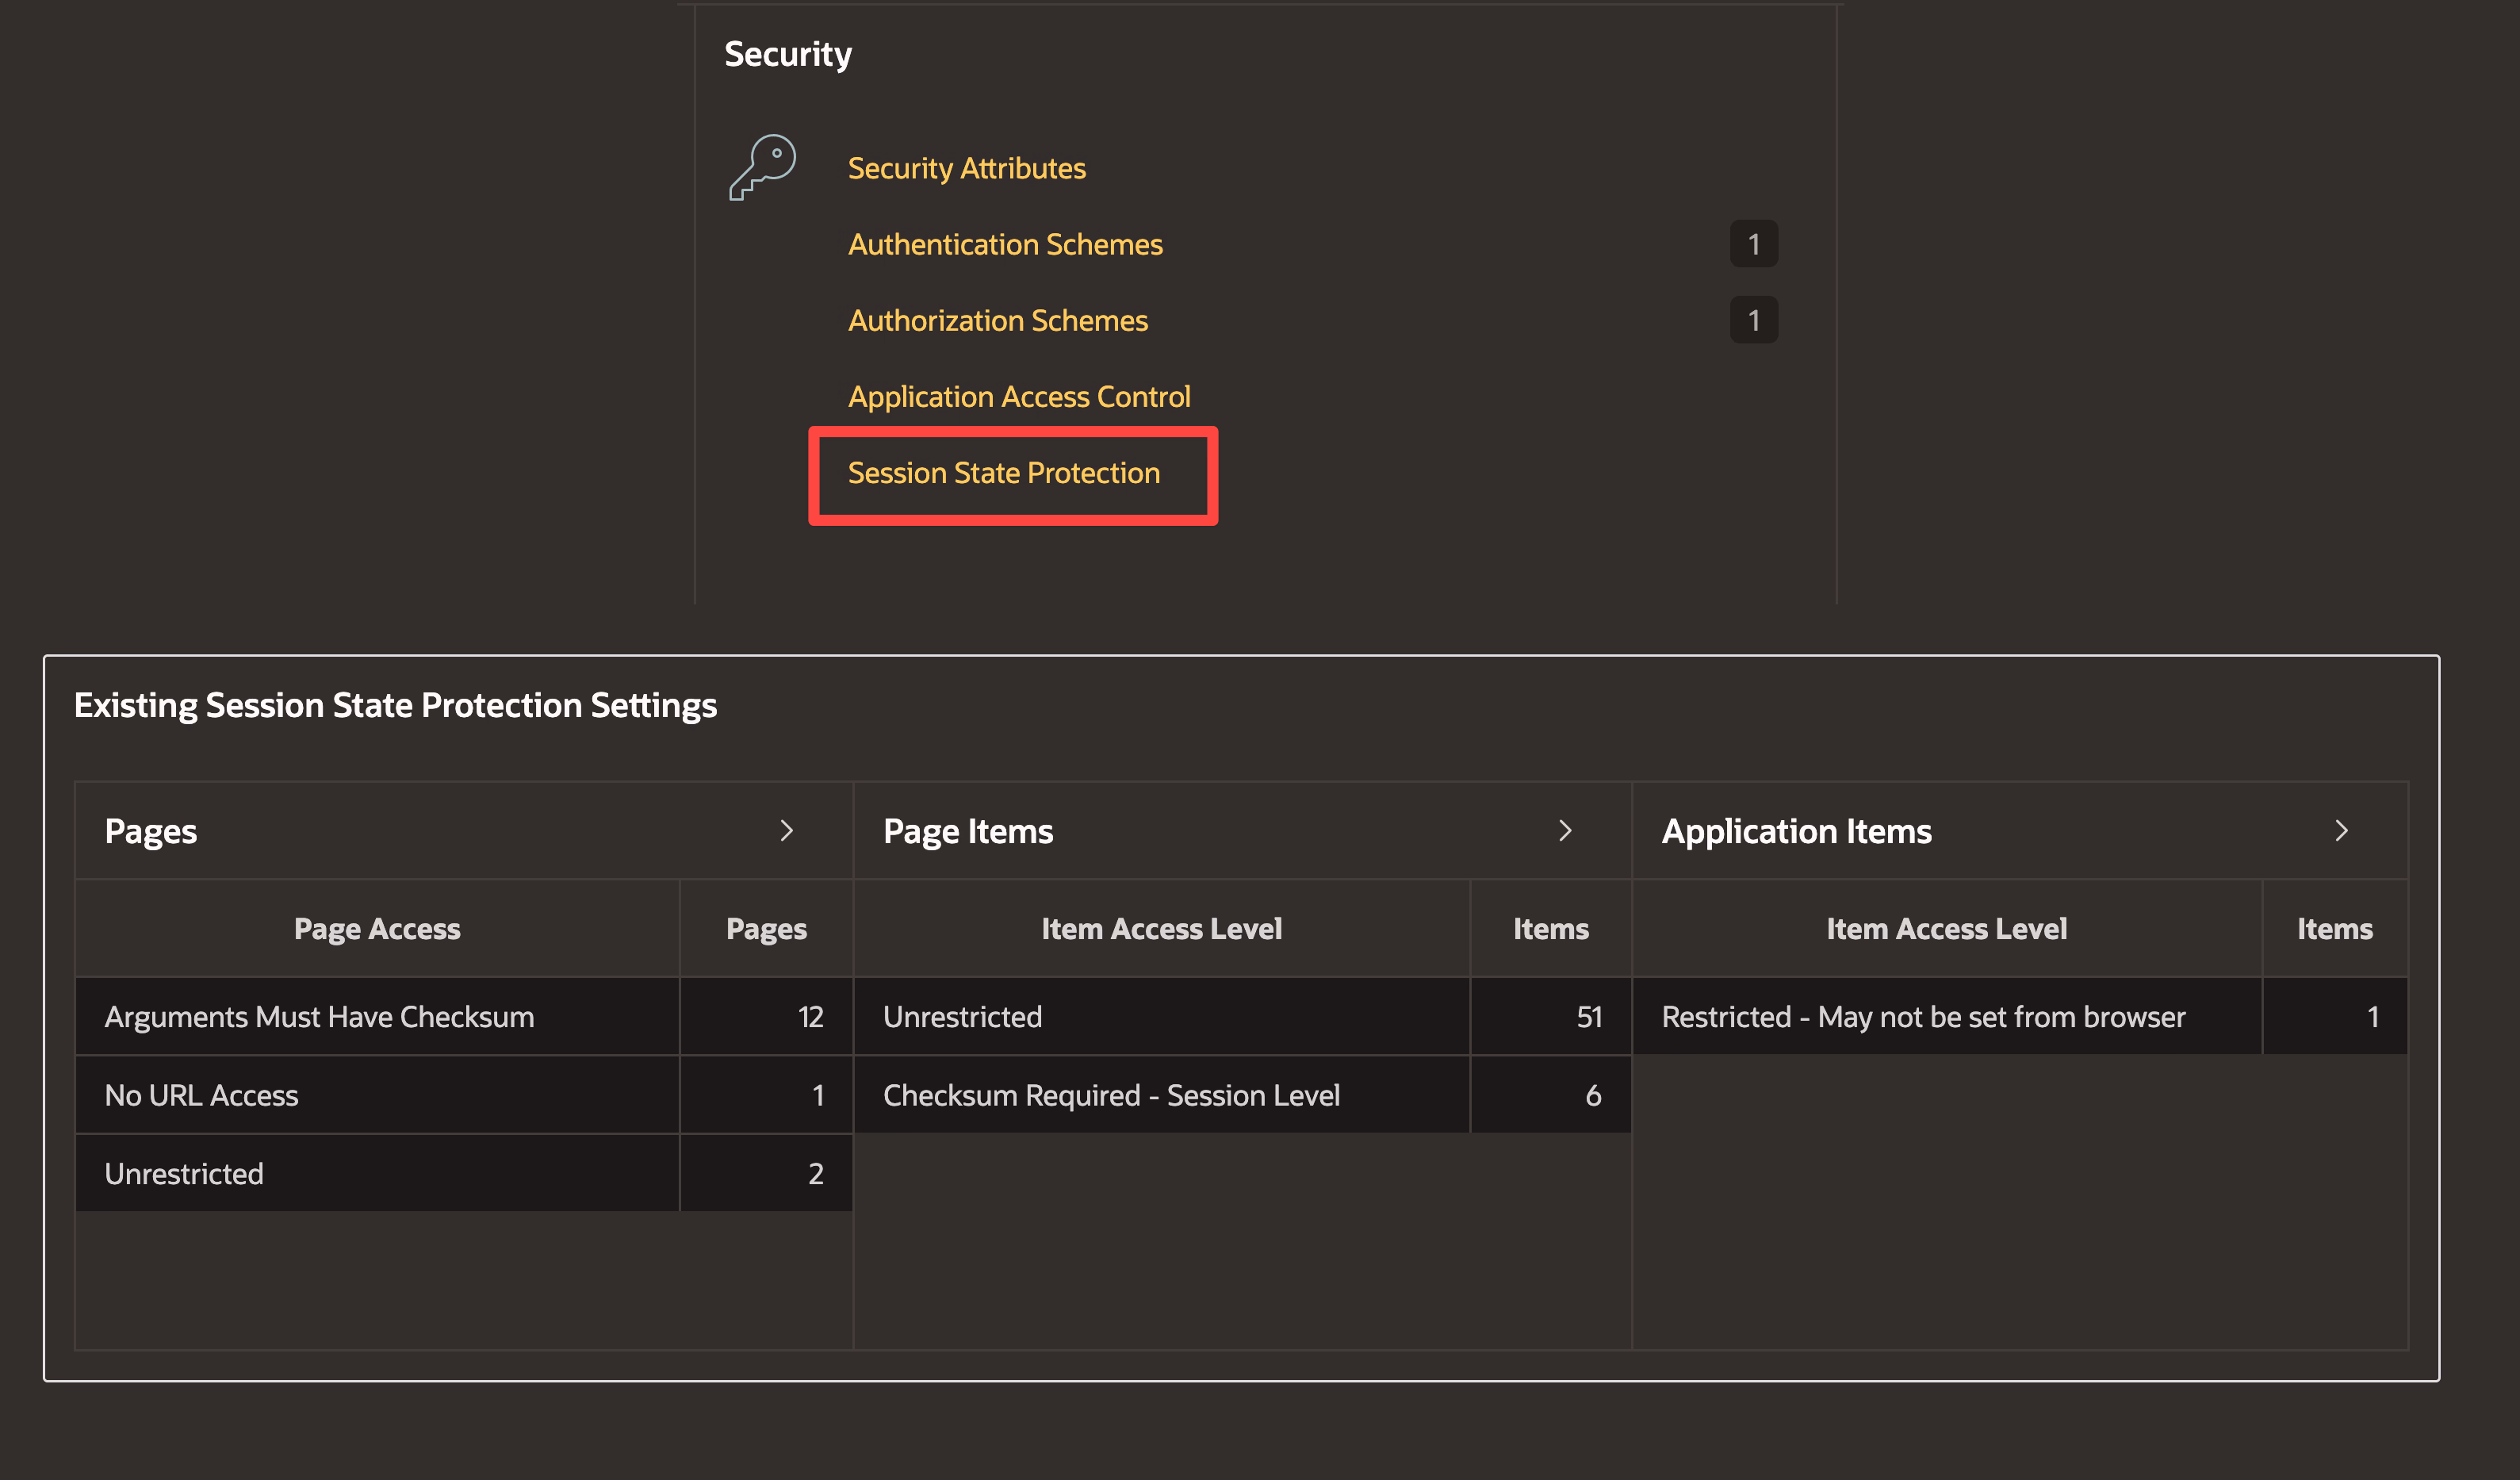Image resolution: width=2520 pixels, height=1480 pixels.
Task: Select the Unrestricted row in the Pages table
Action: pyautogui.click(x=184, y=1173)
